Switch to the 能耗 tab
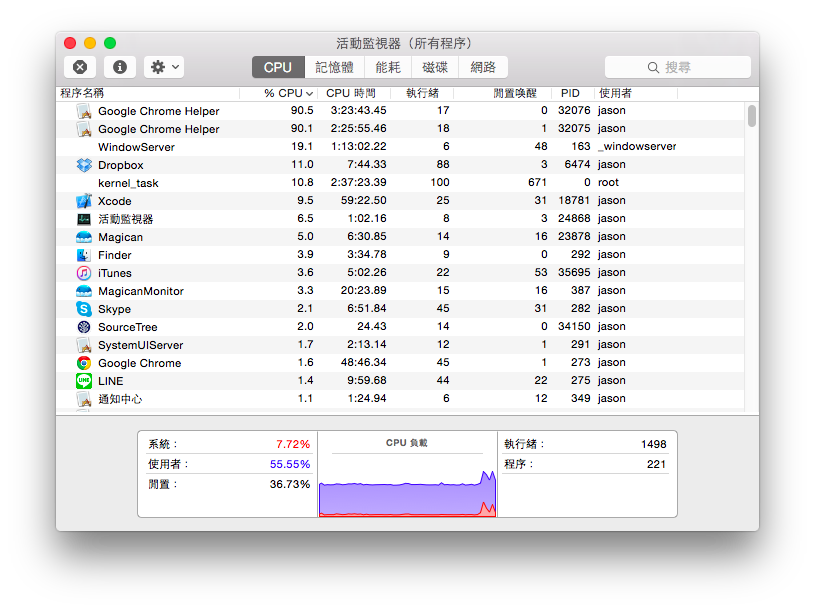815x611 pixels. pos(388,67)
